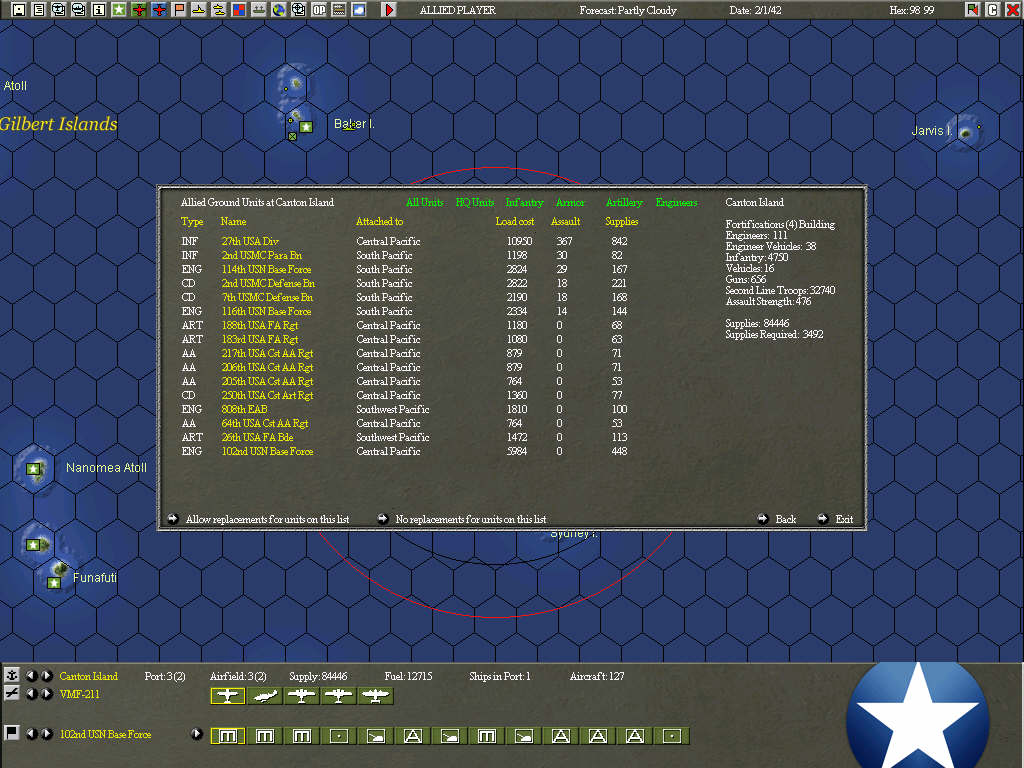Go to next ground unit after 102nd USN Base Force
The width and height of the screenshot is (1024, 768).
(46, 734)
